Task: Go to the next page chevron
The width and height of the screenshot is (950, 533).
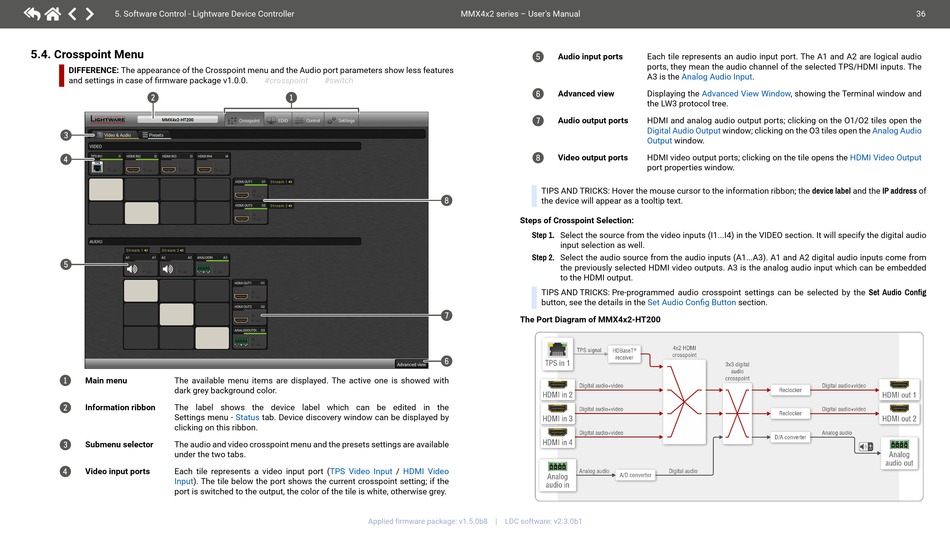Action: point(89,13)
